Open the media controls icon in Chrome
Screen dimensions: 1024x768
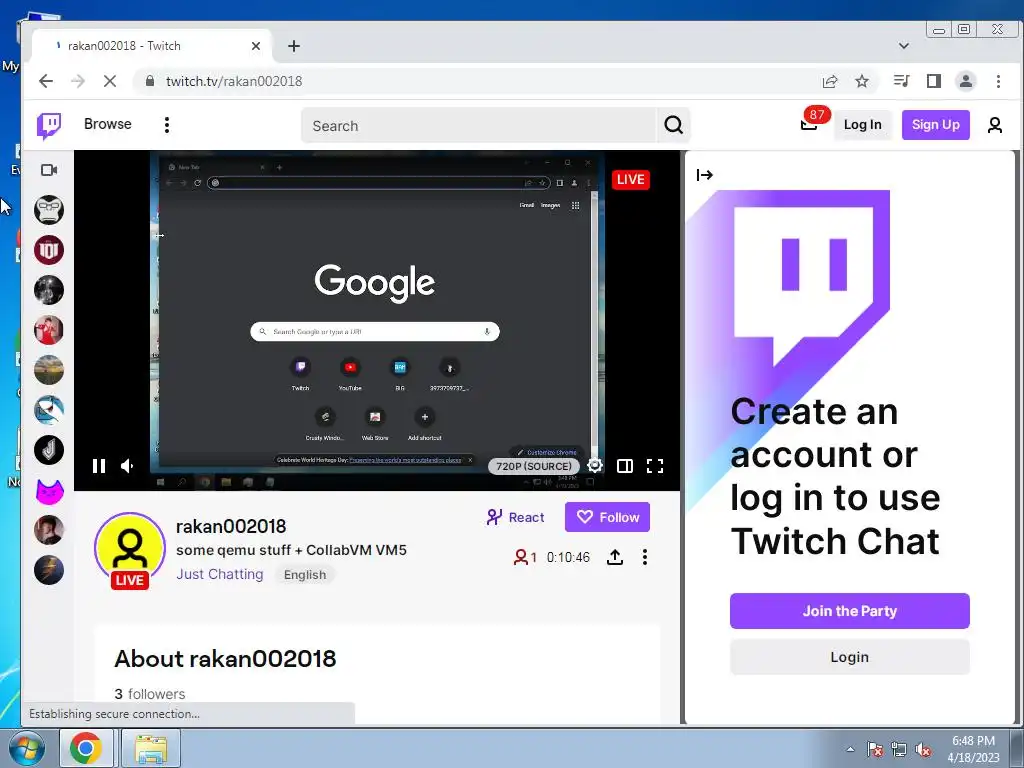[x=902, y=81]
